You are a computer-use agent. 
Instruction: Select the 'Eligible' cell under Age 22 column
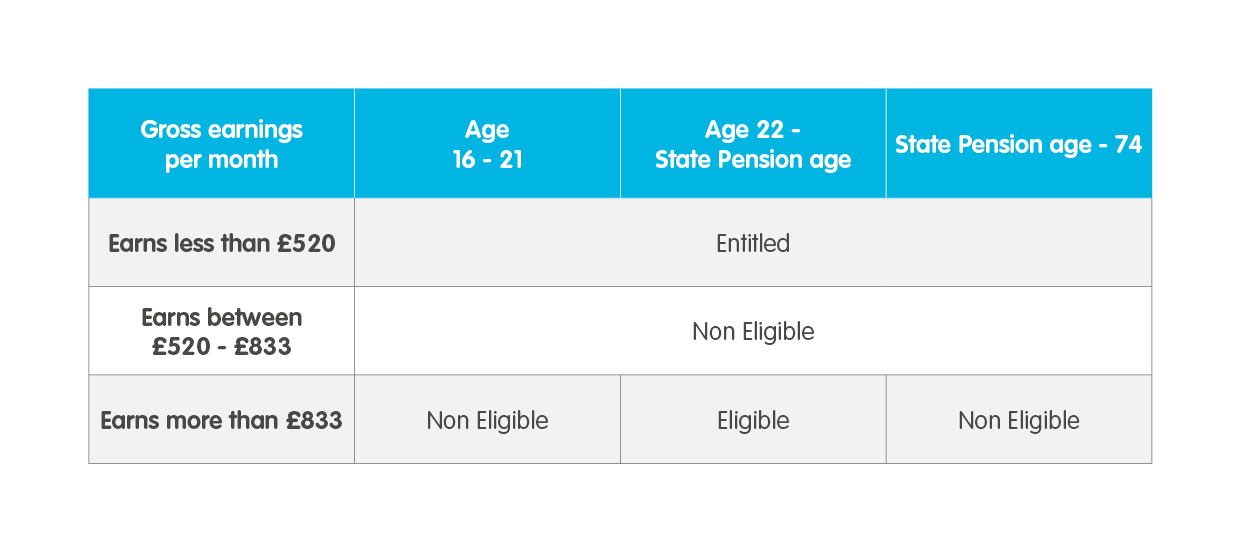point(753,420)
